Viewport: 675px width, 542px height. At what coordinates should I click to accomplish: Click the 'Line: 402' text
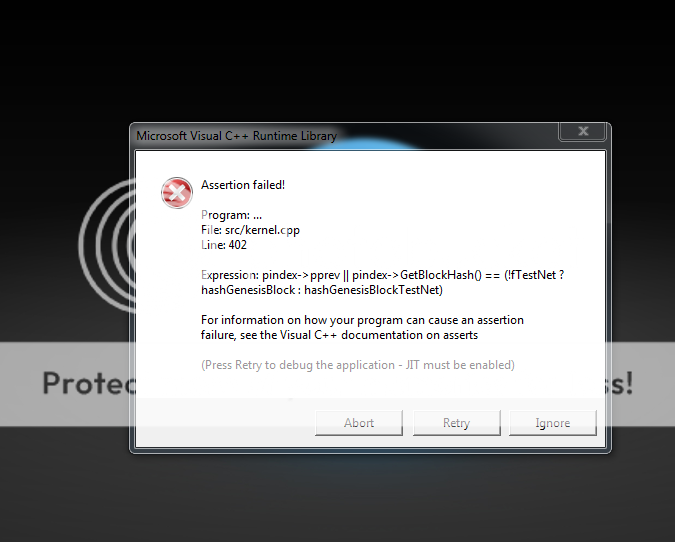(x=224, y=245)
